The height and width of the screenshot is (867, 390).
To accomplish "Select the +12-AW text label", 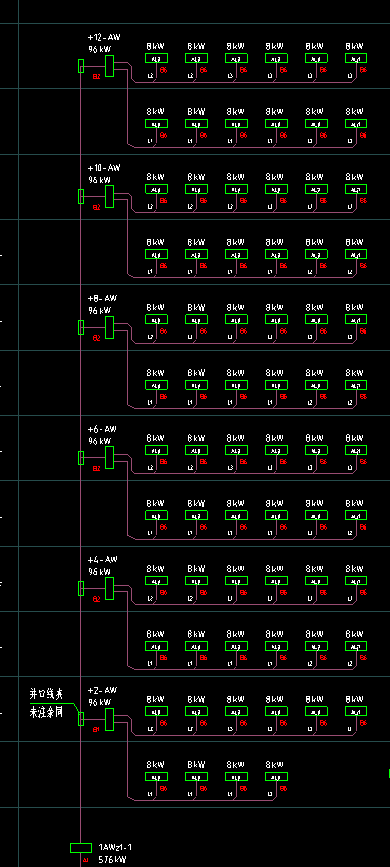I will pos(104,37).
